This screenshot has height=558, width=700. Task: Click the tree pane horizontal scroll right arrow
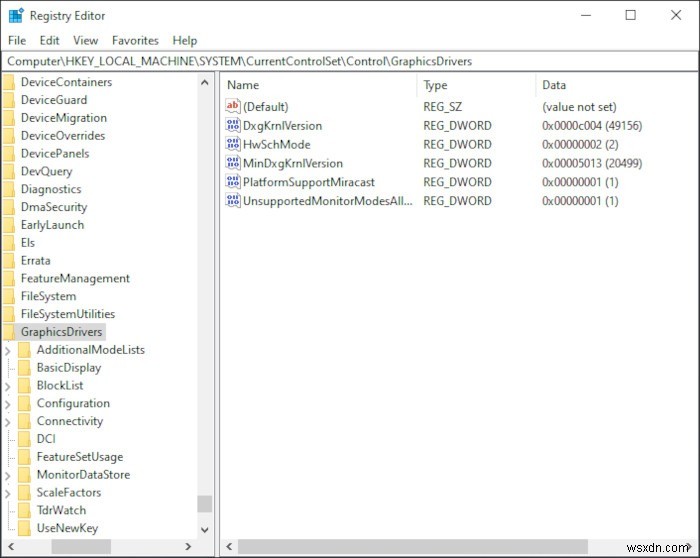[x=188, y=546]
